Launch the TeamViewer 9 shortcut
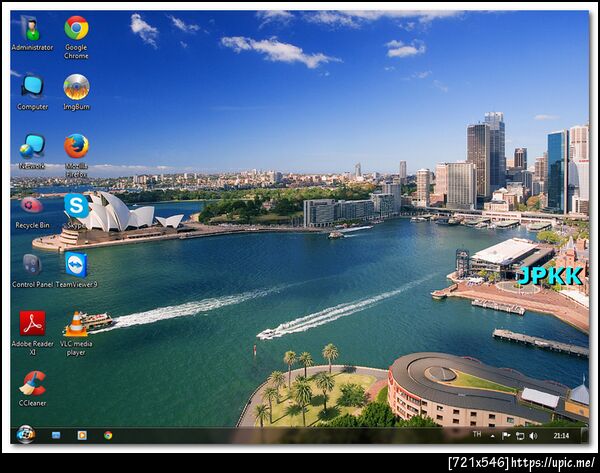 (x=76, y=270)
